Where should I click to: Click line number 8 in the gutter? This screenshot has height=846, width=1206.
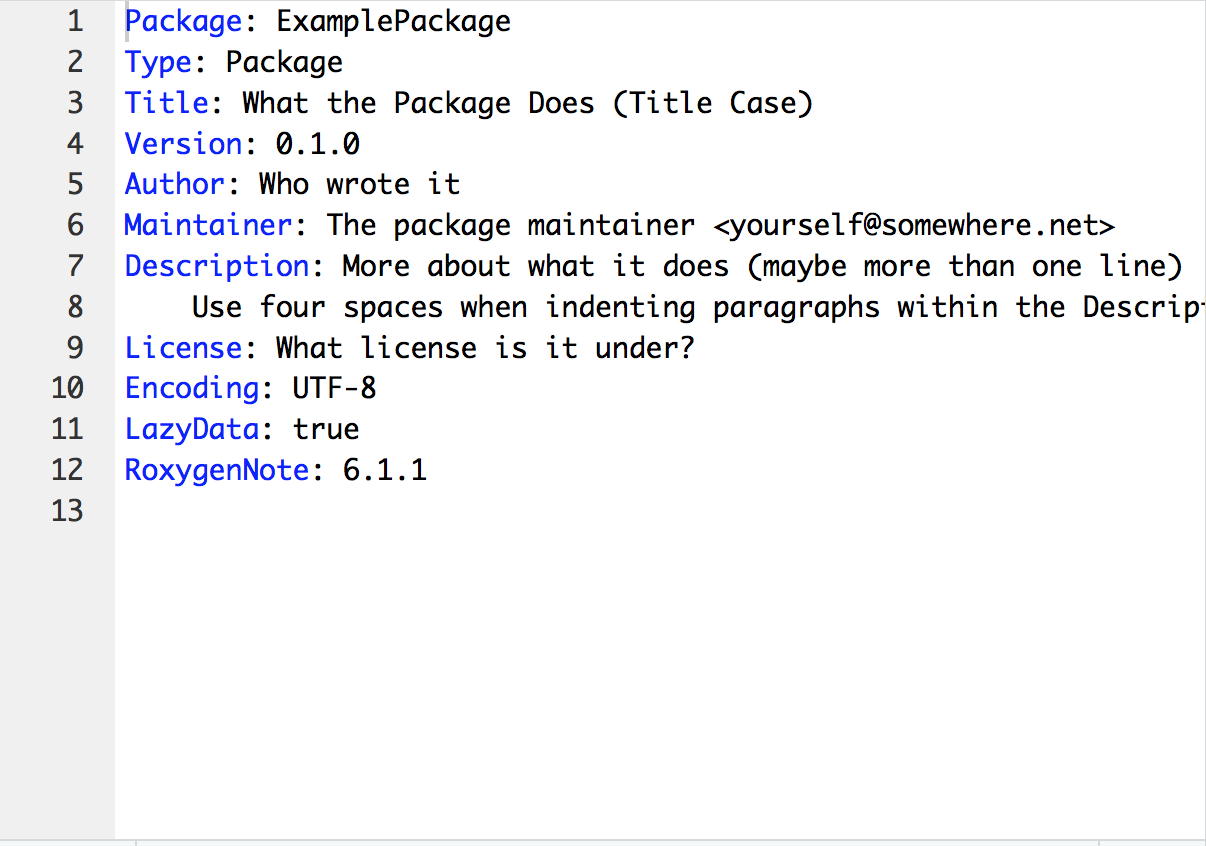[x=76, y=307]
